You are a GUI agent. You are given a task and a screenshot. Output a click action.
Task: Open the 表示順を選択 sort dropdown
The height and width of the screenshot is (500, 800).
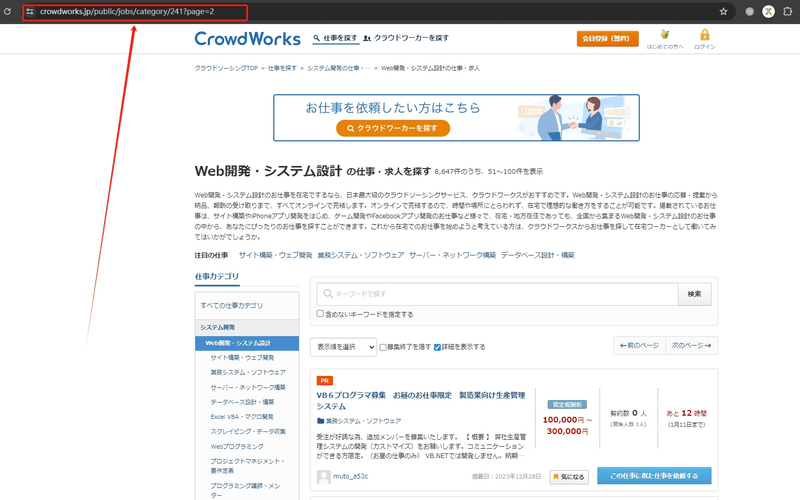pos(343,347)
